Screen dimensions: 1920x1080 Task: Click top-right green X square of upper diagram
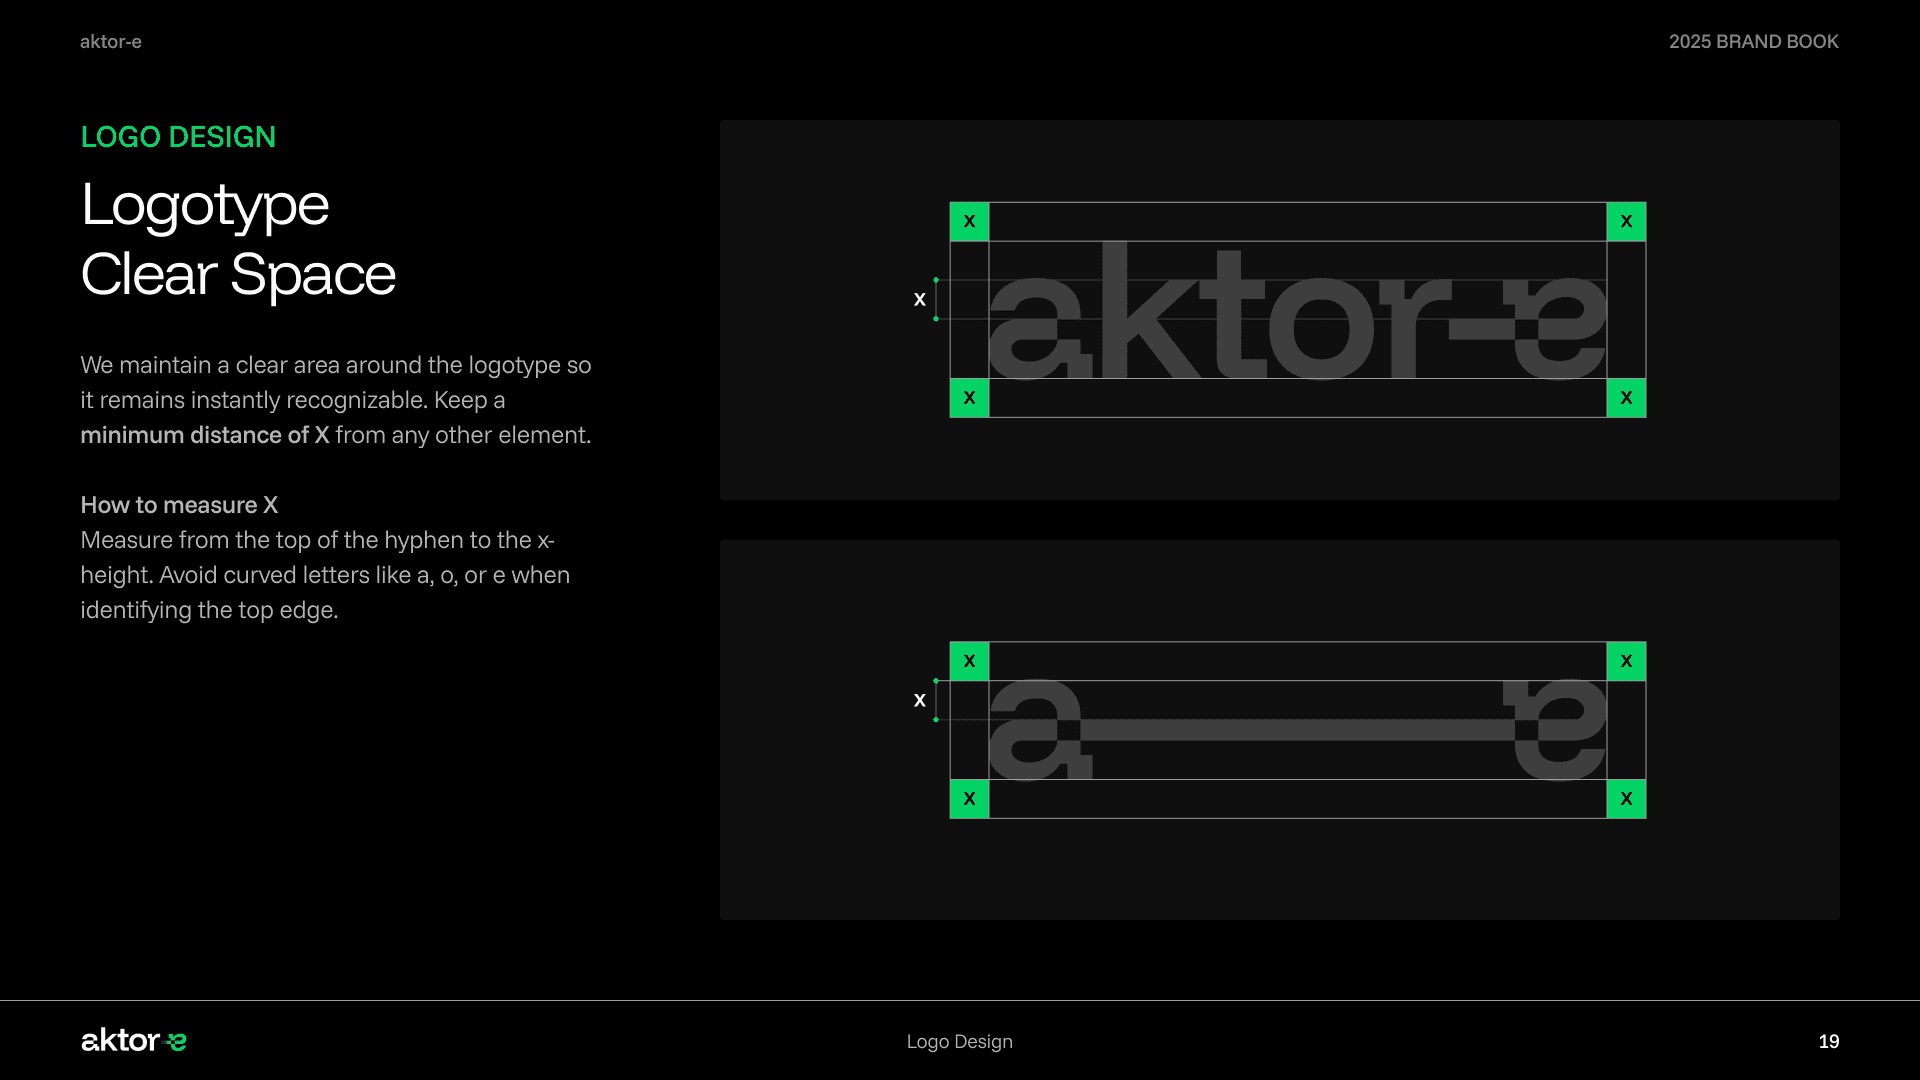1626,222
